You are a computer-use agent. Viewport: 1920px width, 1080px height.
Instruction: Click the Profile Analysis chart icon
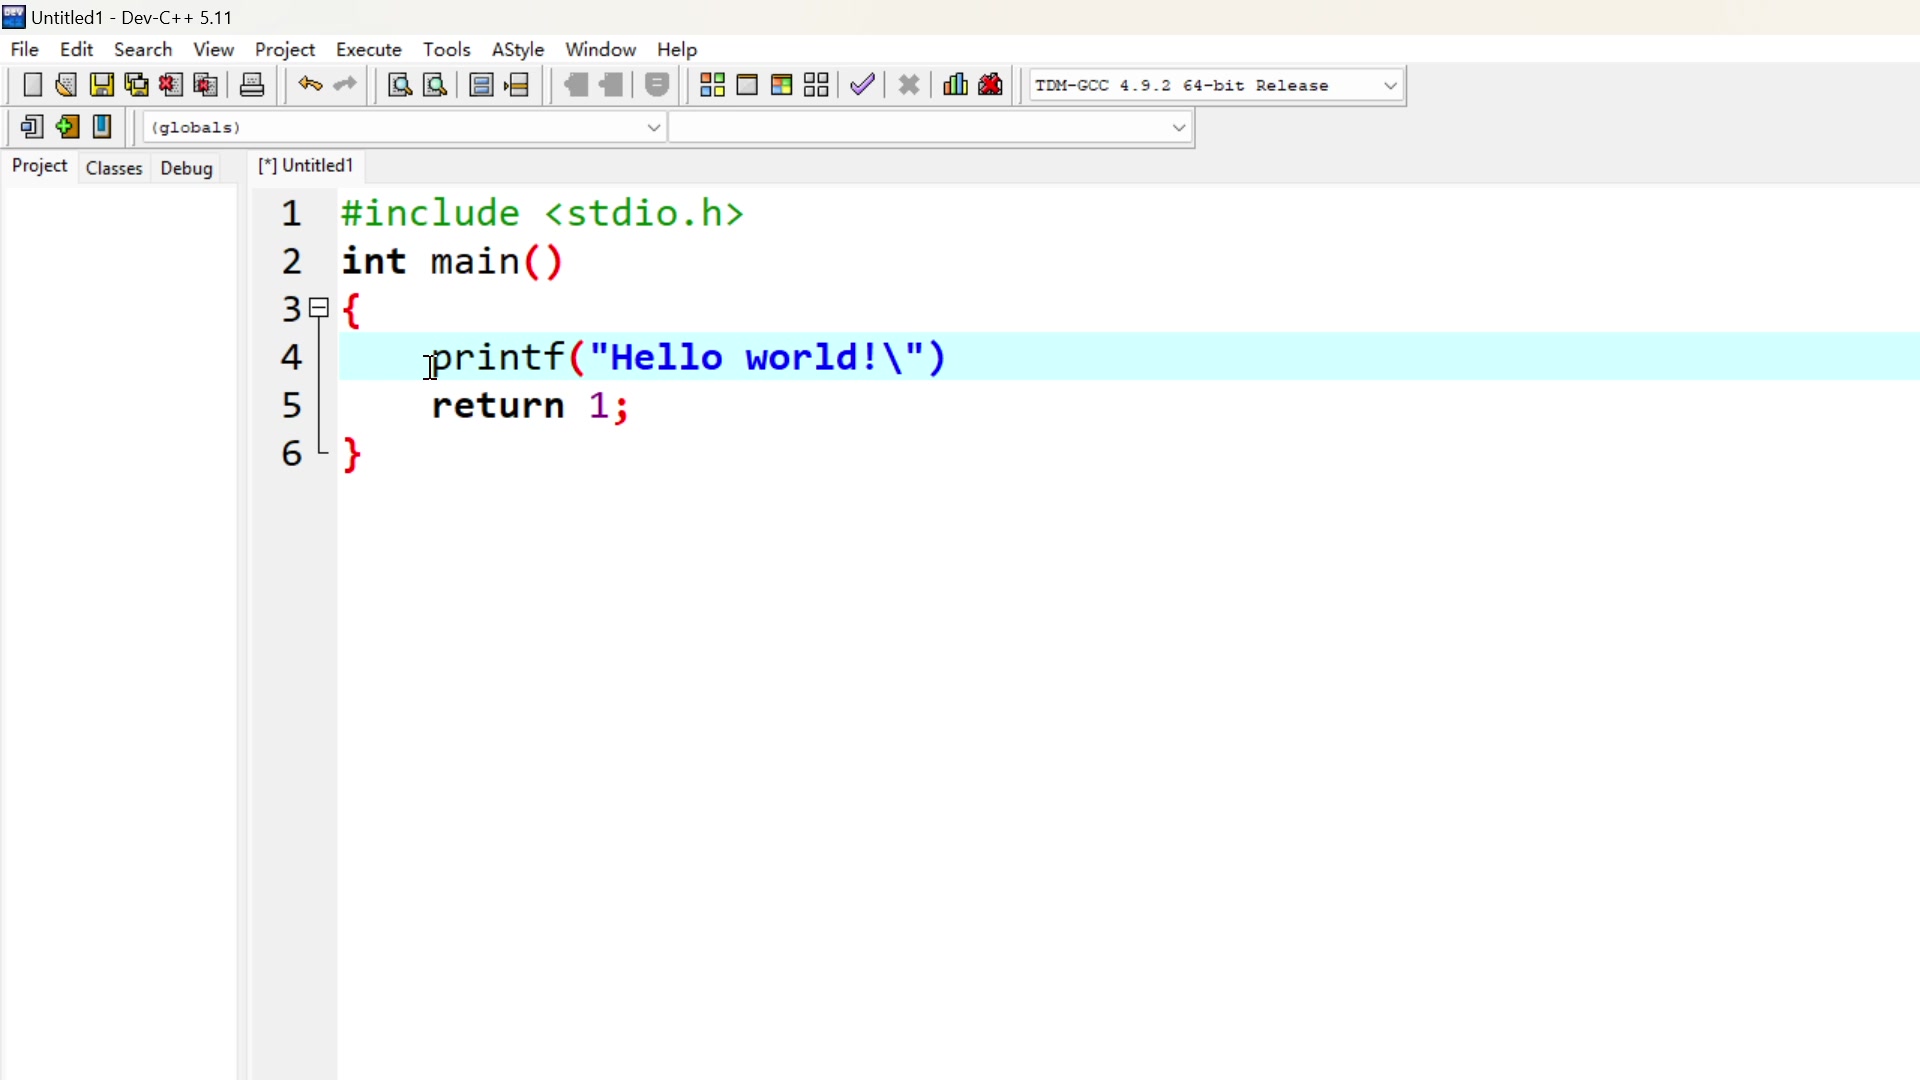pos(955,85)
